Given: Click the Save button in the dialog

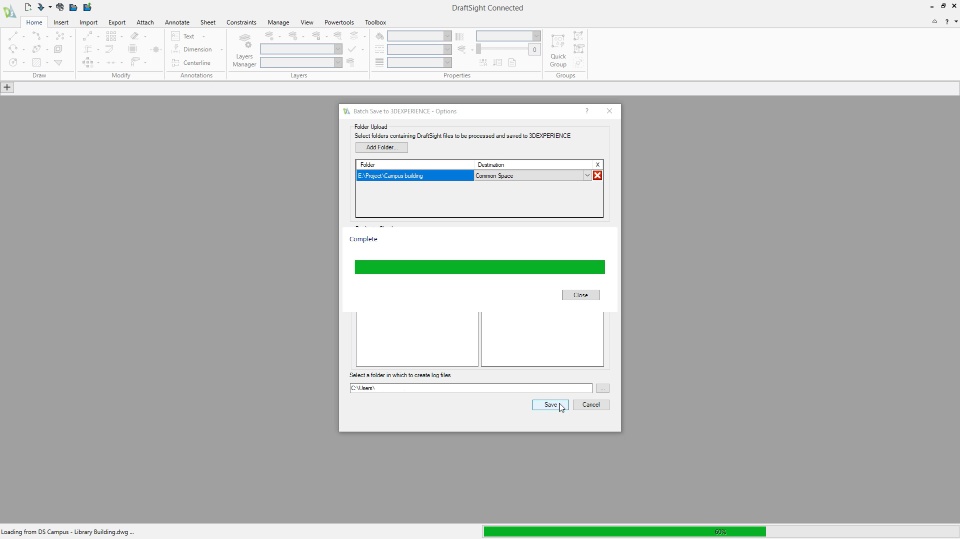Looking at the screenshot, I should 550,405.
